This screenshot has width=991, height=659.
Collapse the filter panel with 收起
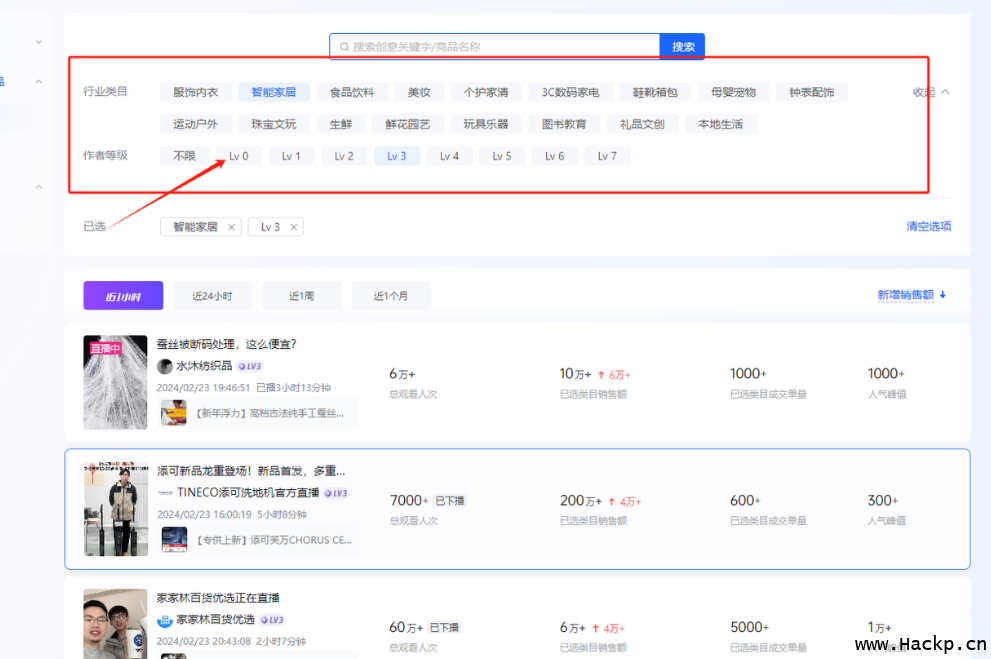[930, 92]
